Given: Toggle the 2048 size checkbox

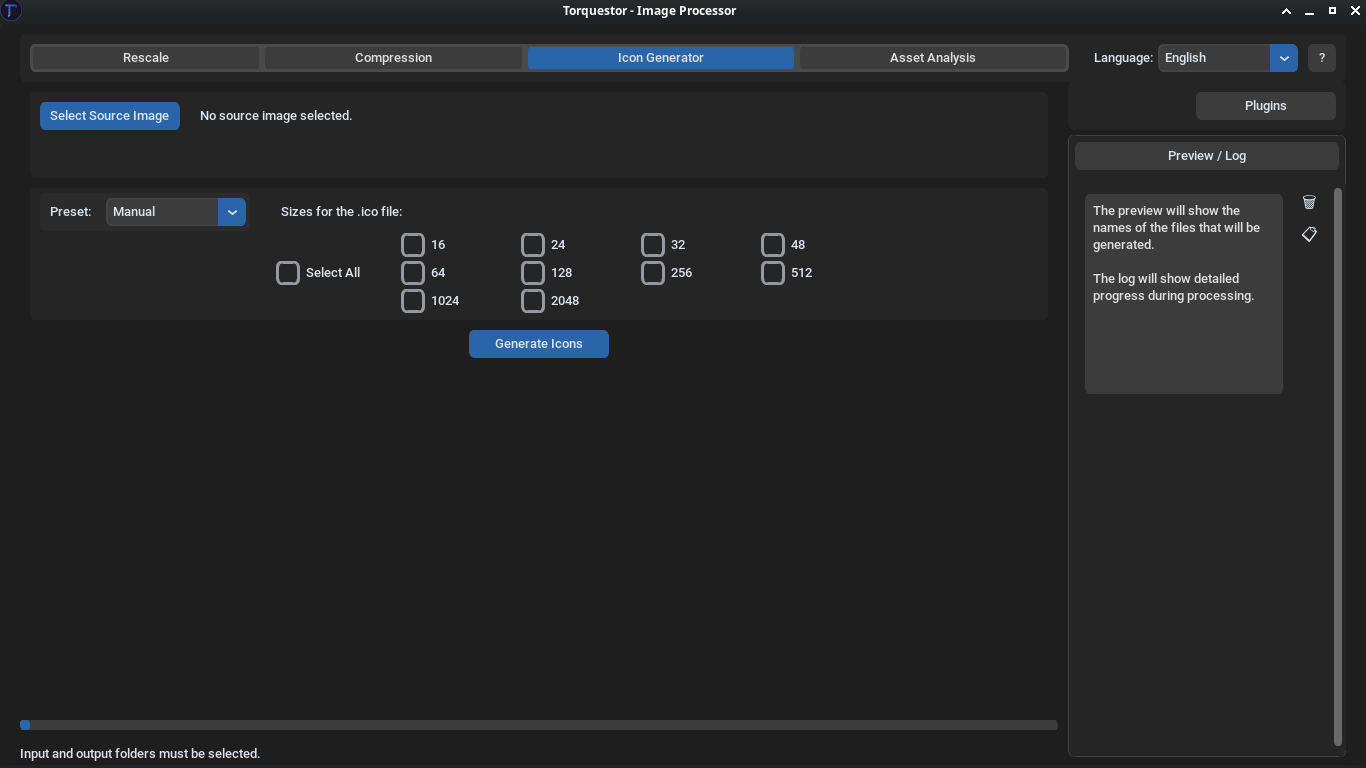Looking at the screenshot, I should point(532,300).
